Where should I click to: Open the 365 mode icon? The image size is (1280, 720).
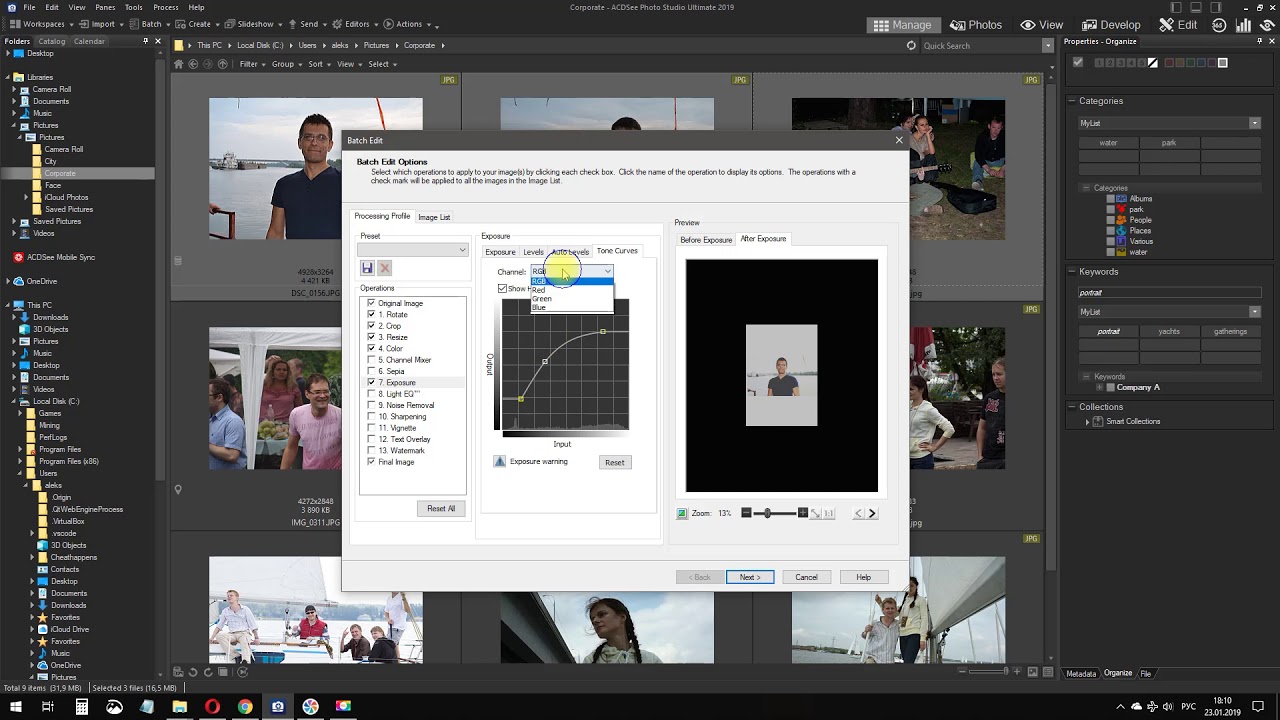pyautogui.click(x=1219, y=25)
